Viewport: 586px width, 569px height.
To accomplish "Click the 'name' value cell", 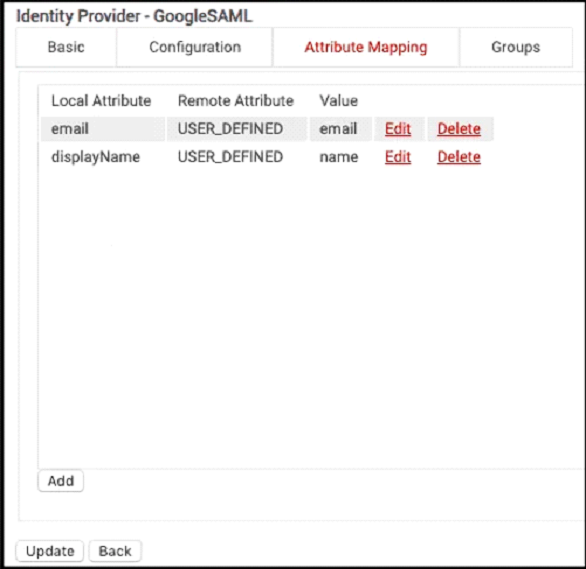I will pyautogui.click(x=339, y=157).
